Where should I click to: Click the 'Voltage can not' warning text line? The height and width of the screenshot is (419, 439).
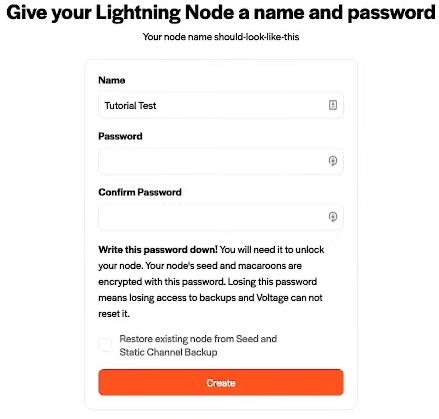pos(289,298)
